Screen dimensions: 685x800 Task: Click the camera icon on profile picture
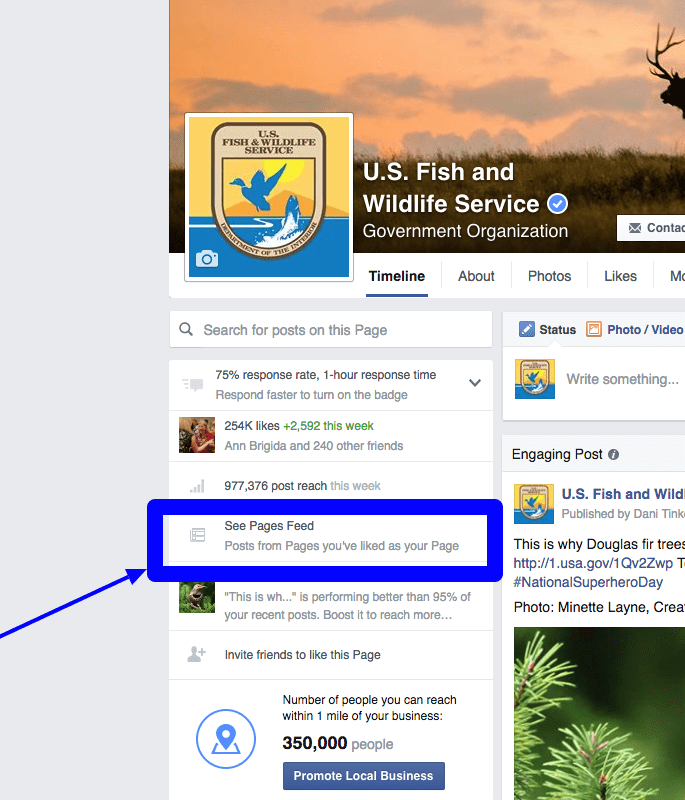[207, 259]
